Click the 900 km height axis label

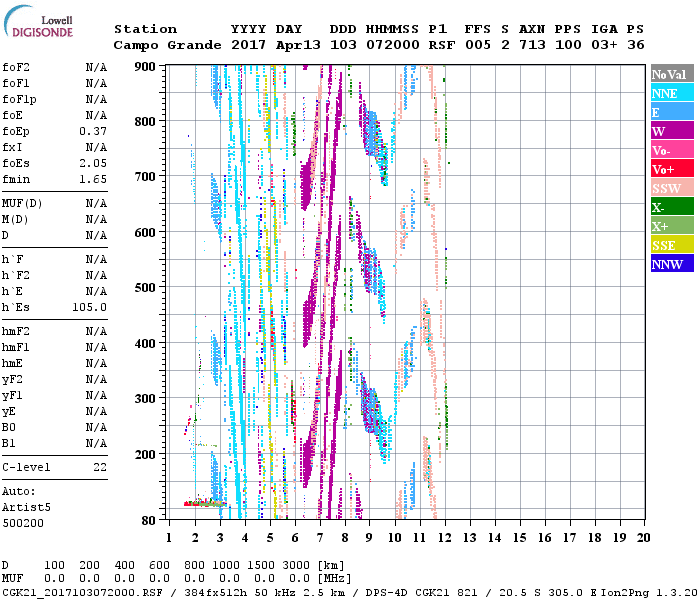tap(145, 67)
